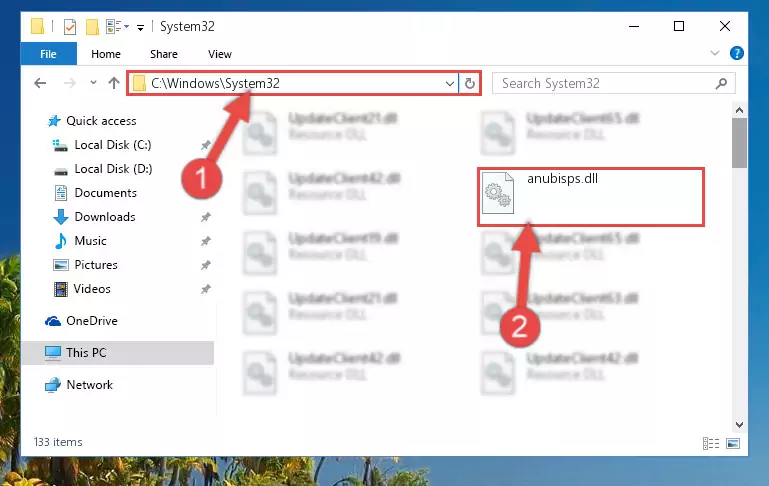The height and width of the screenshot is (486, 769).
Task: Go forward with the right arrow
Action: click(x=70, y=83)
